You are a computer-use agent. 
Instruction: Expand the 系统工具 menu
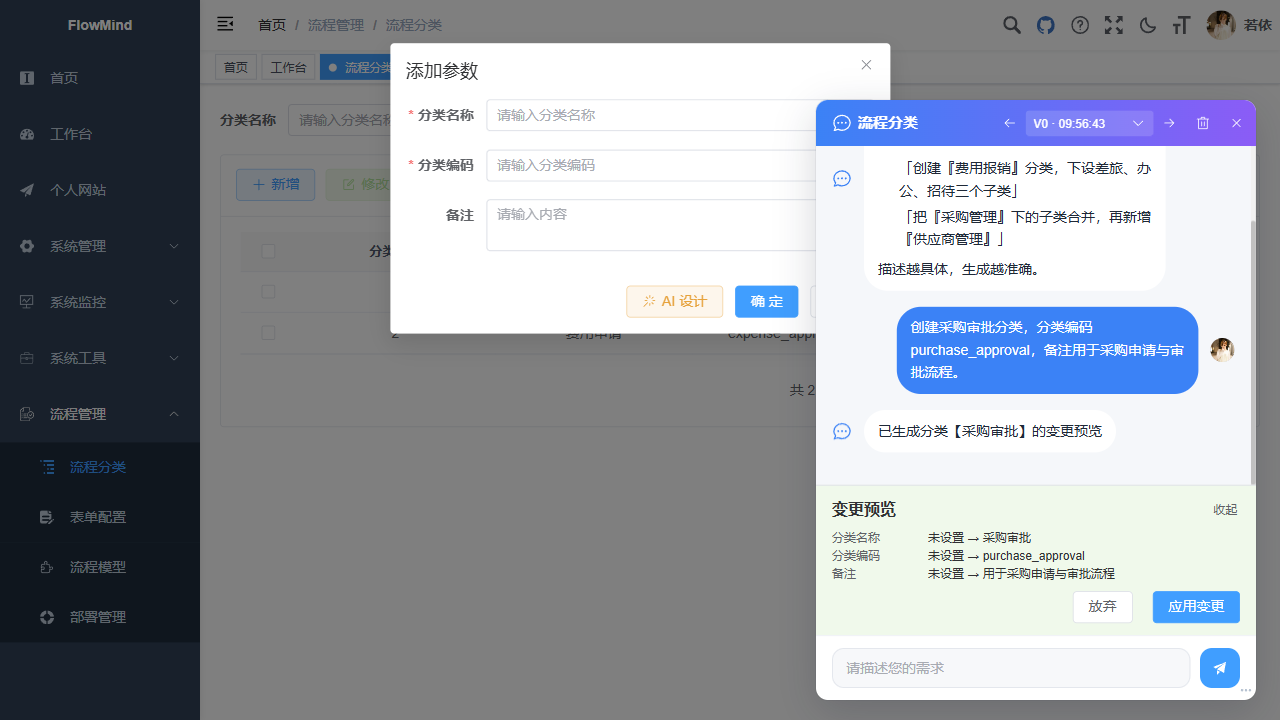(100, 358)
